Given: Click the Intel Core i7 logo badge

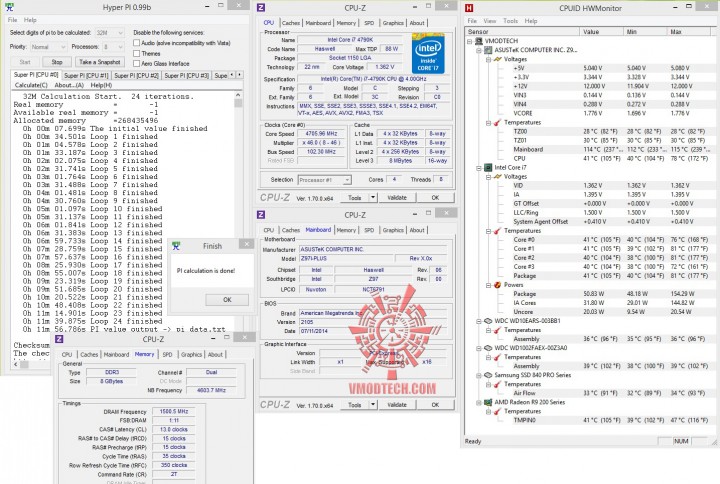Looking at the screenshot, I should tap(428, 53).
